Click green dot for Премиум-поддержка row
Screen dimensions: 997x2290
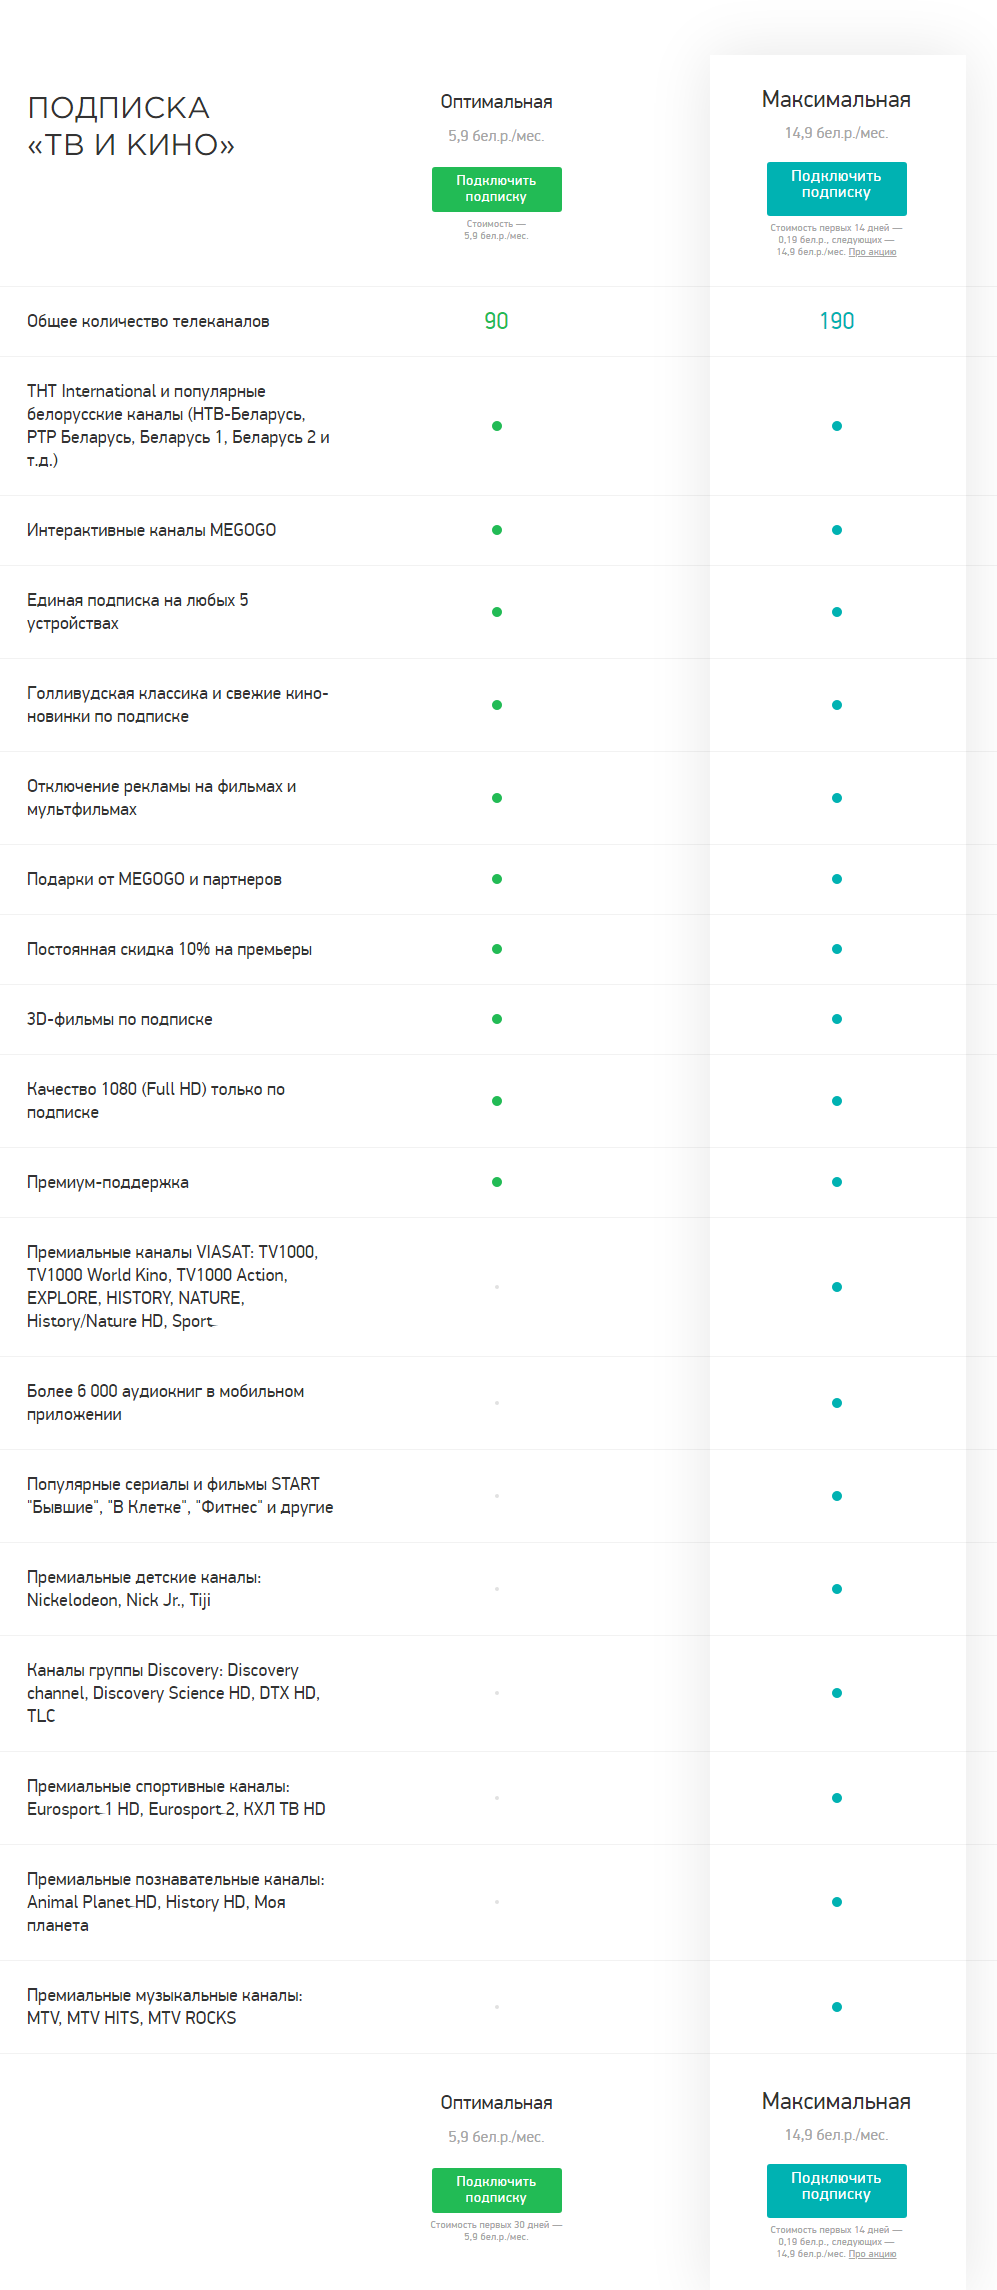(x=497, y=1182)
